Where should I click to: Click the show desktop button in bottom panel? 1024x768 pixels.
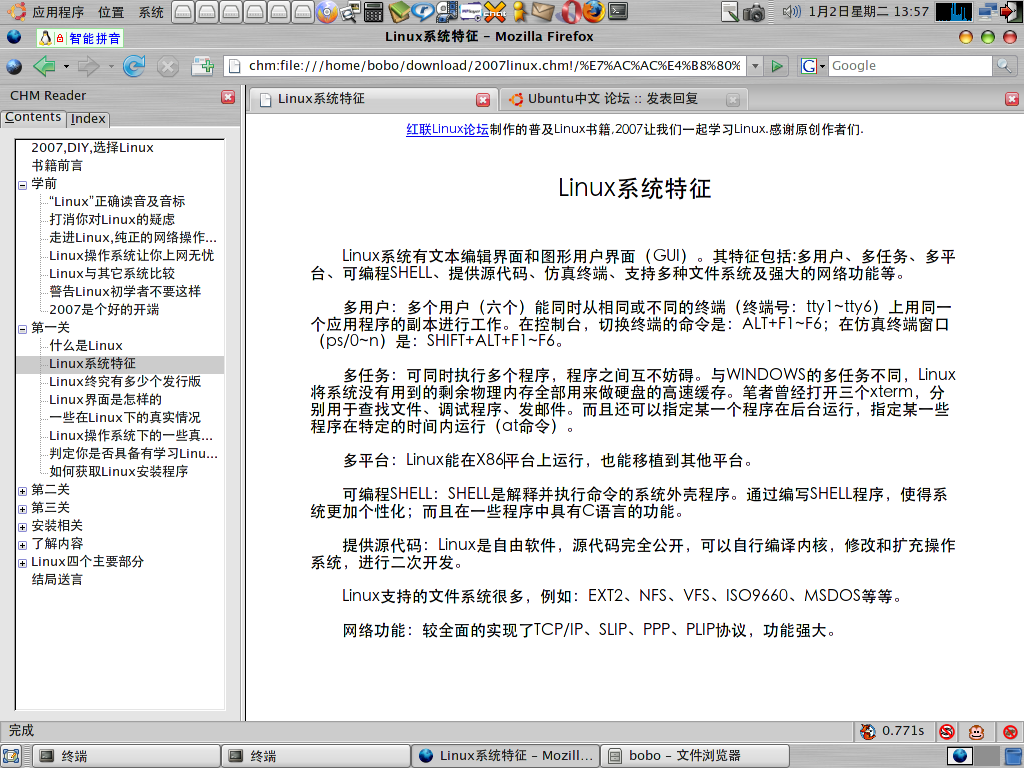(11, 756)
